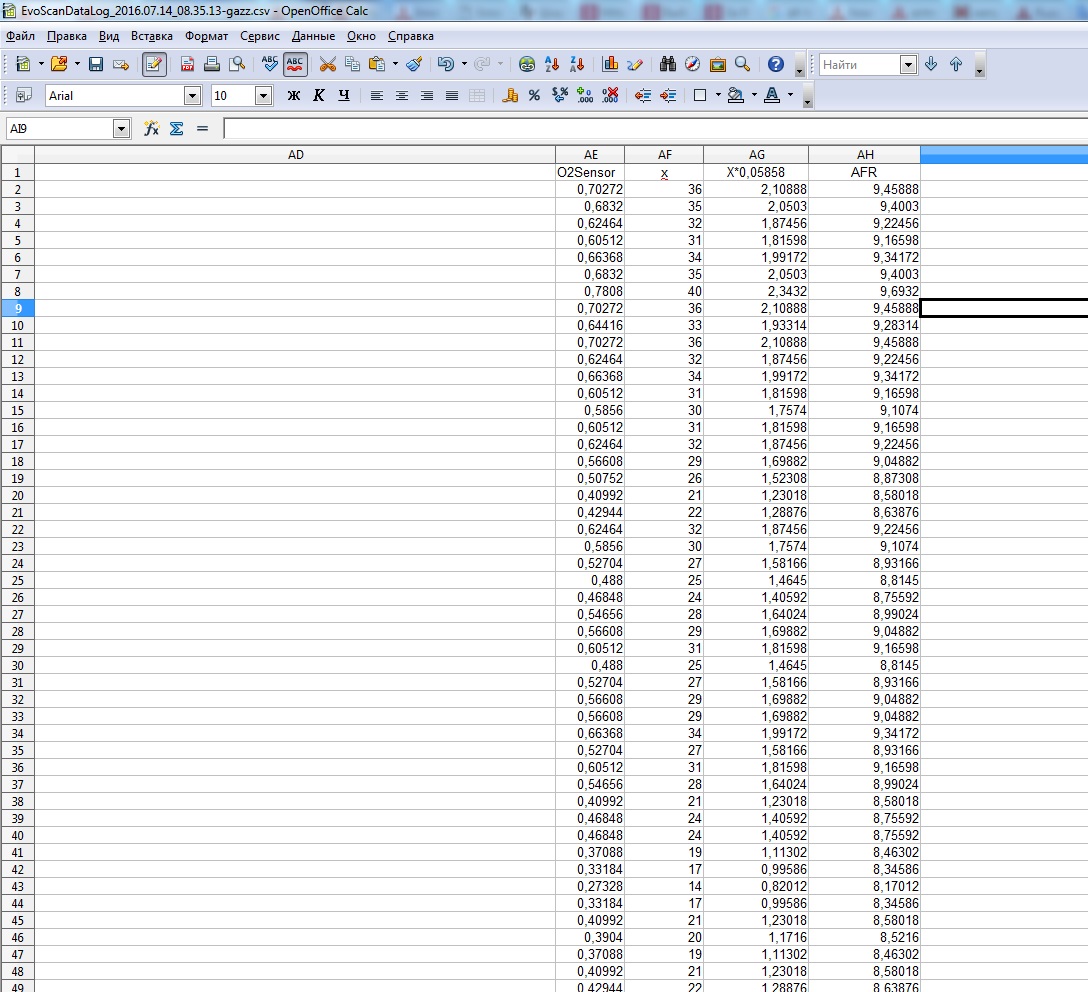Click the Cut scissors icon
The height and width of the screenshot is (992, 1088).
pos(327,64)
